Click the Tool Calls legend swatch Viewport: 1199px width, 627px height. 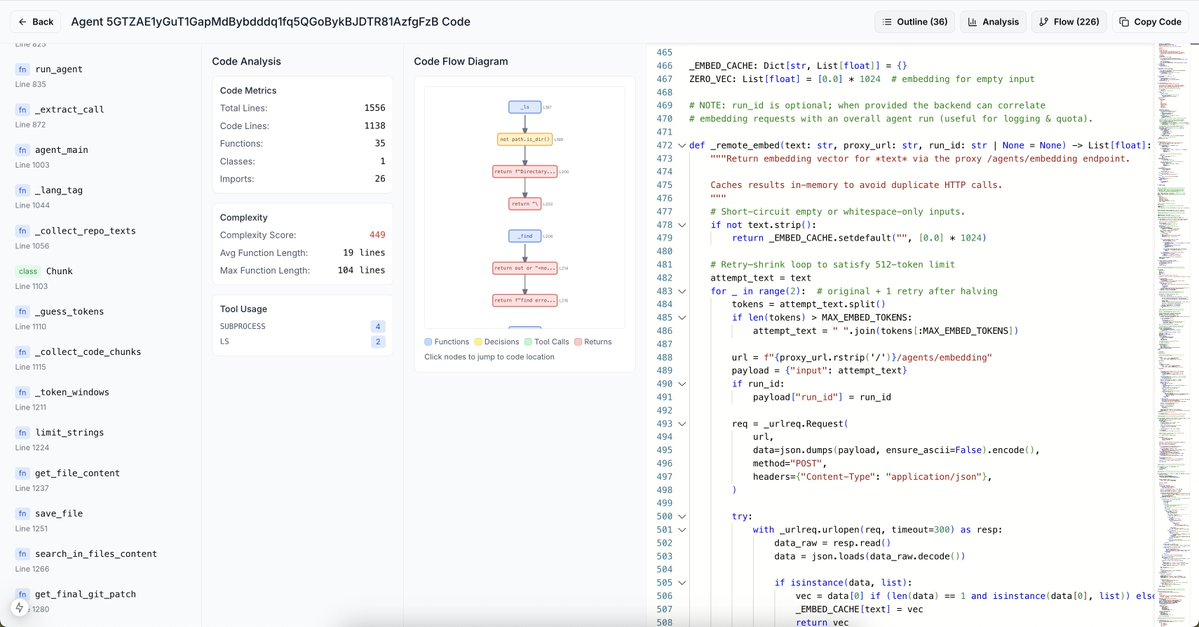pyautogui.click(x=528, y=342)
